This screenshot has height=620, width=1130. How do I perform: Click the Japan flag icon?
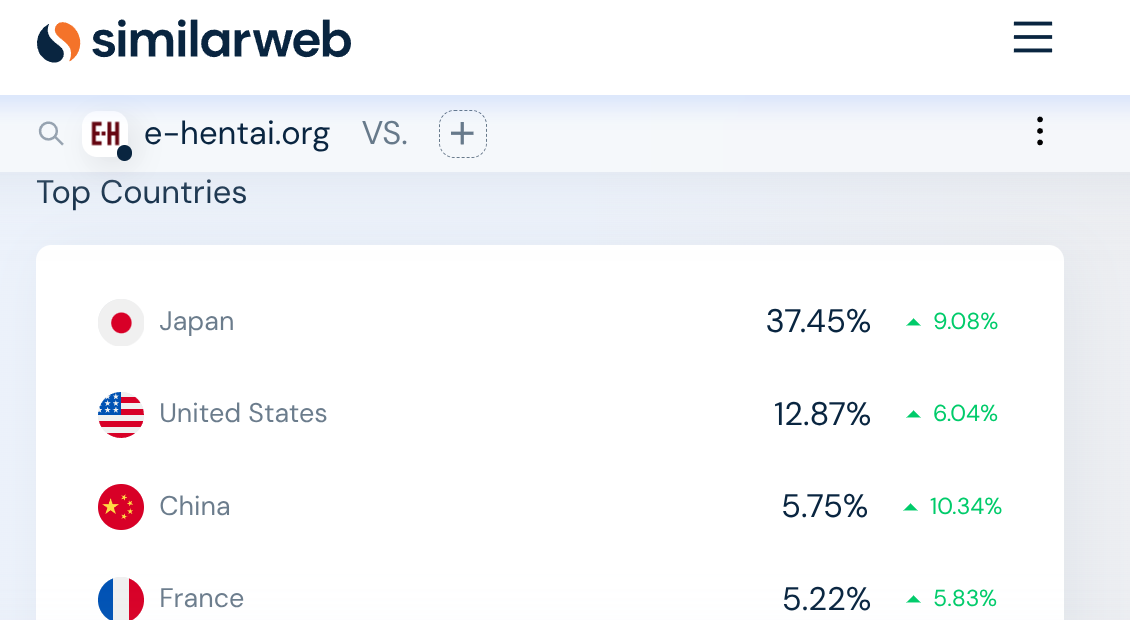121,322
